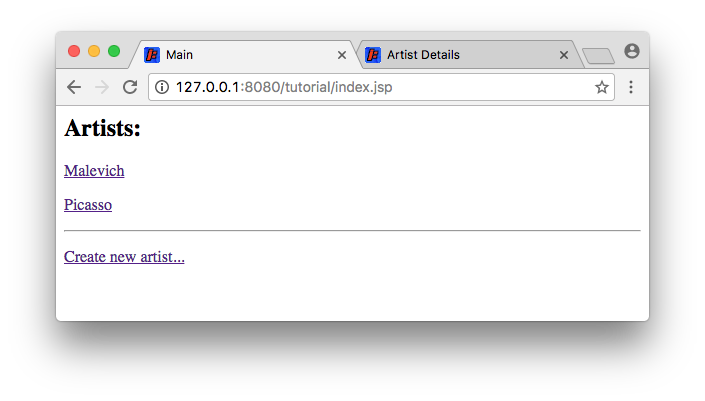Viewport: 705px width, 401px height.
Task: Click the Artists heading text
Action: [102, 128]
